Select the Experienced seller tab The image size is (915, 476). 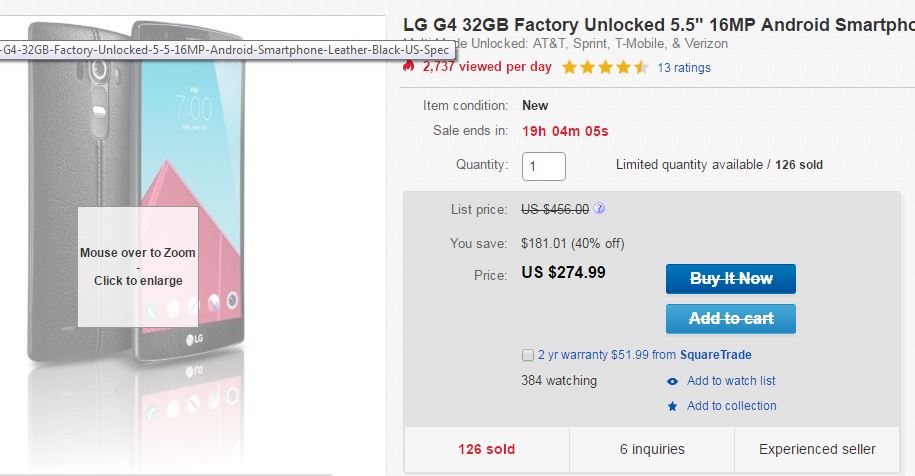point(817,449)
